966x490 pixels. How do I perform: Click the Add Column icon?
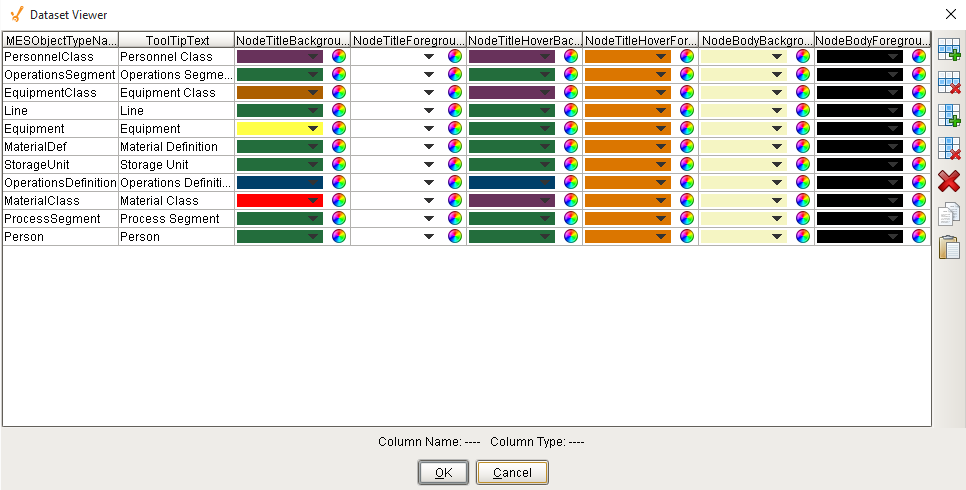(948, 115)
